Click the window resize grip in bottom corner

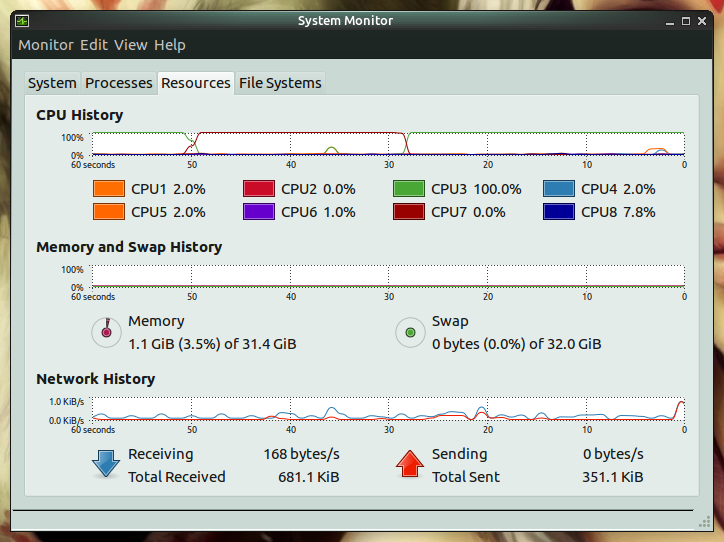(704, 522)
